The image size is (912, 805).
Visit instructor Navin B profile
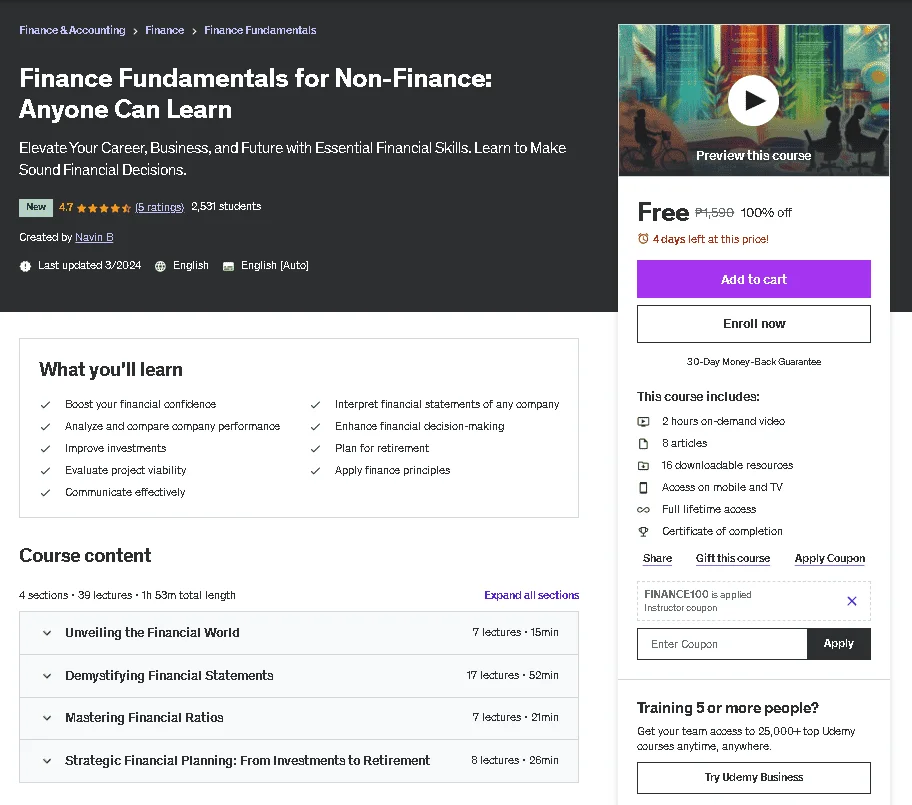94,237
